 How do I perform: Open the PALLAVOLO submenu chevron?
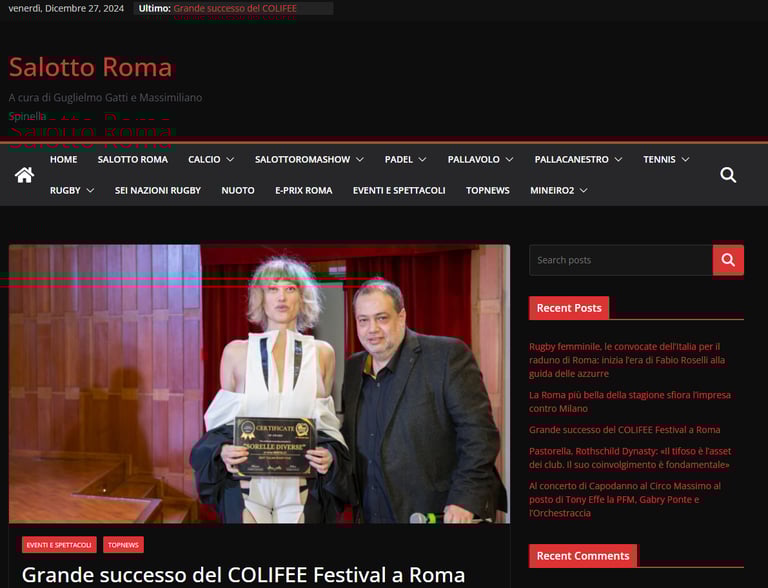tap(509, 160)
